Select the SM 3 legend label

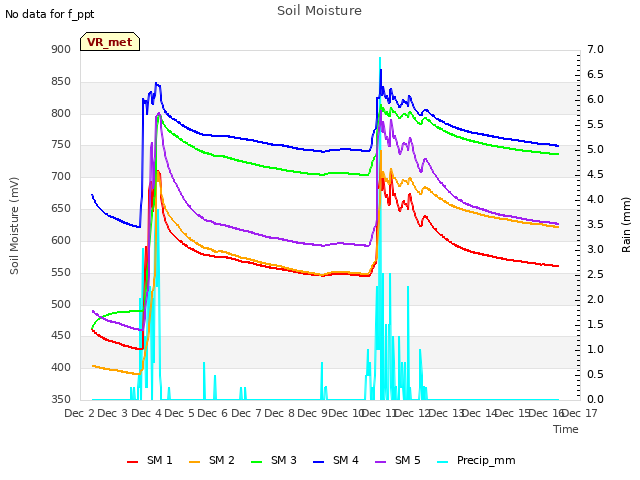point(284,460)
